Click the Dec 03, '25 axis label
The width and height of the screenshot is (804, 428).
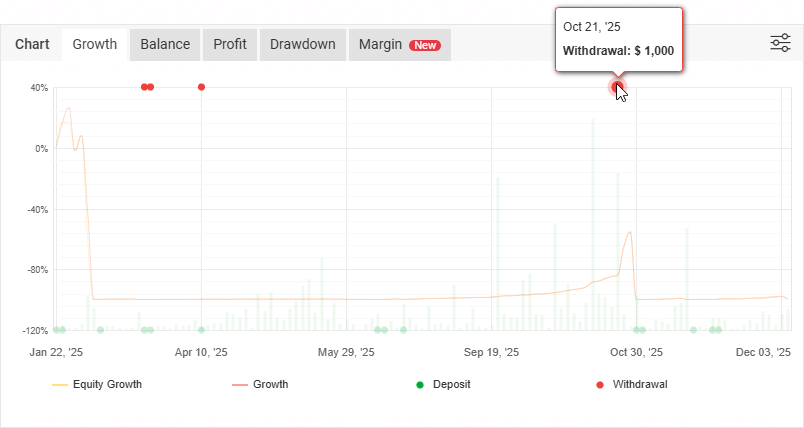pyautogui.click(x=763, y=352)
